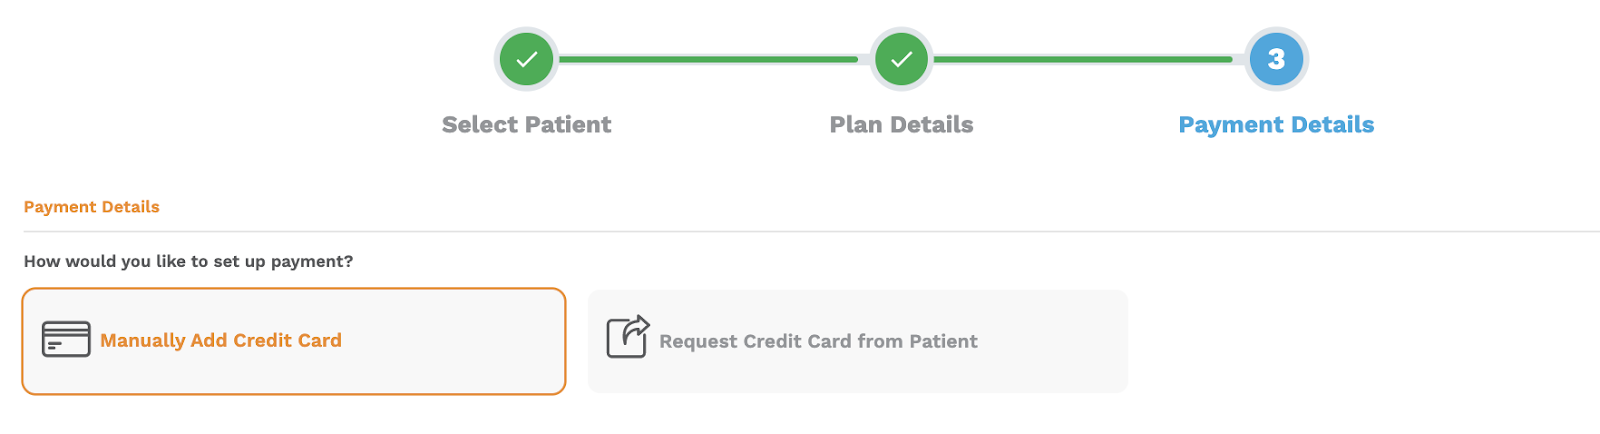Go back to Select Patient step label
1600x434 pixels.
click(526, 125)
